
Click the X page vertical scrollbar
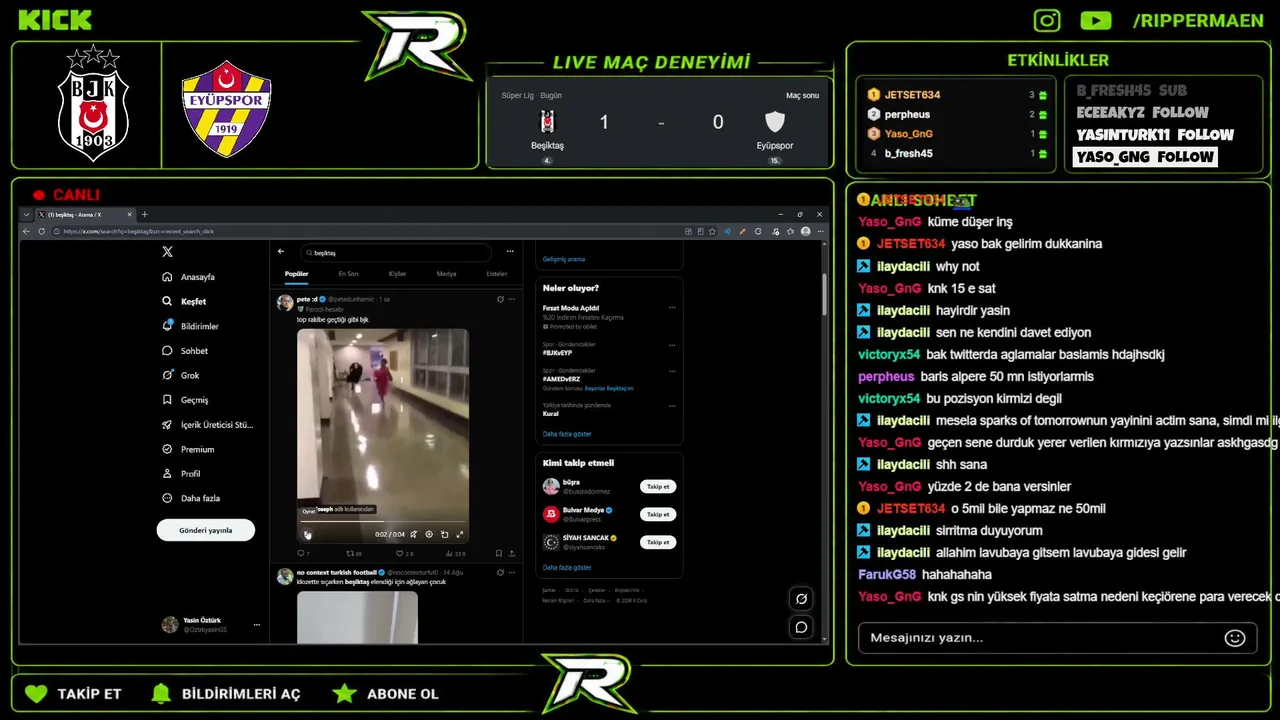pos(824,295)
